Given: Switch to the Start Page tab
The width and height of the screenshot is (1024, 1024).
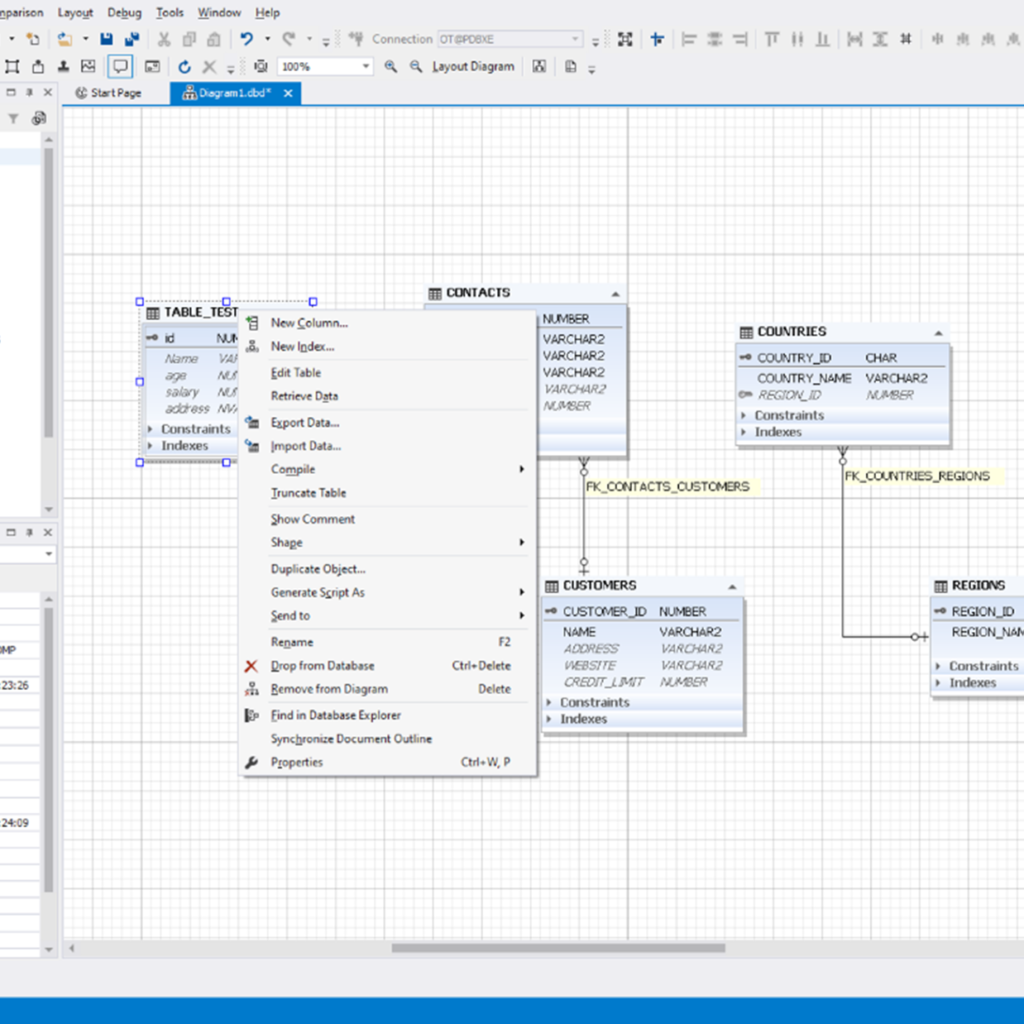Looking at the screenshot, I should point(109,93).
